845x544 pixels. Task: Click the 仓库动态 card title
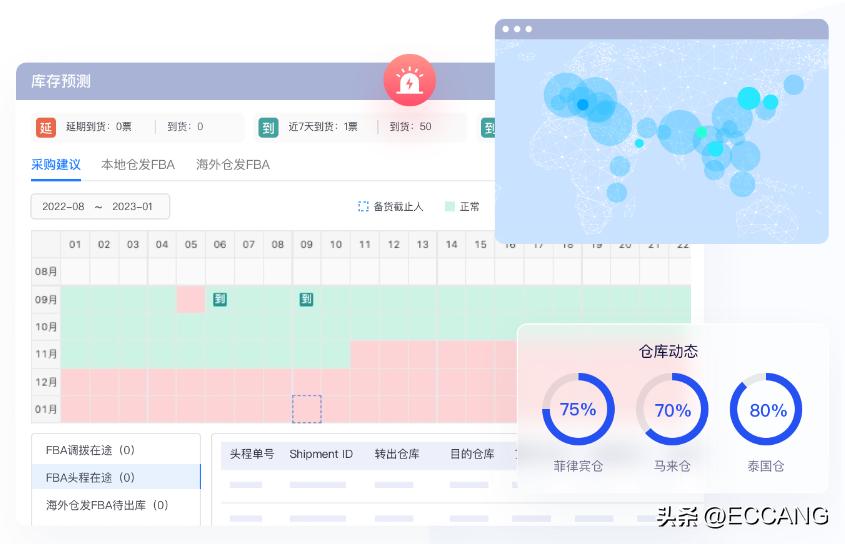668,352
